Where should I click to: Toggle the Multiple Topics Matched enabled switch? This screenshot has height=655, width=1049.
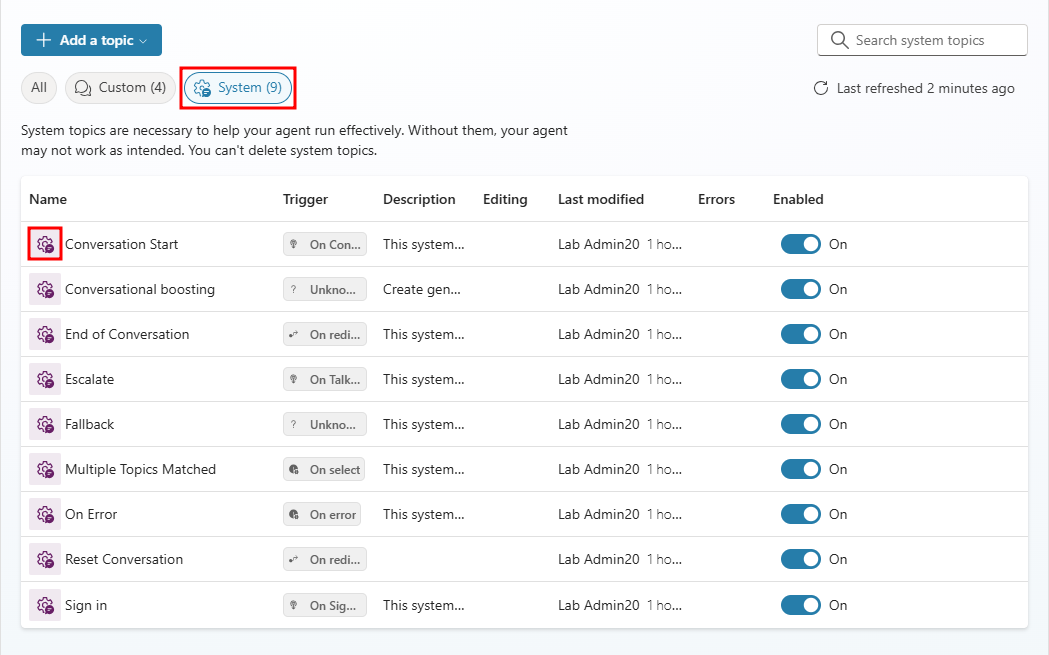(x=800, y=469)
